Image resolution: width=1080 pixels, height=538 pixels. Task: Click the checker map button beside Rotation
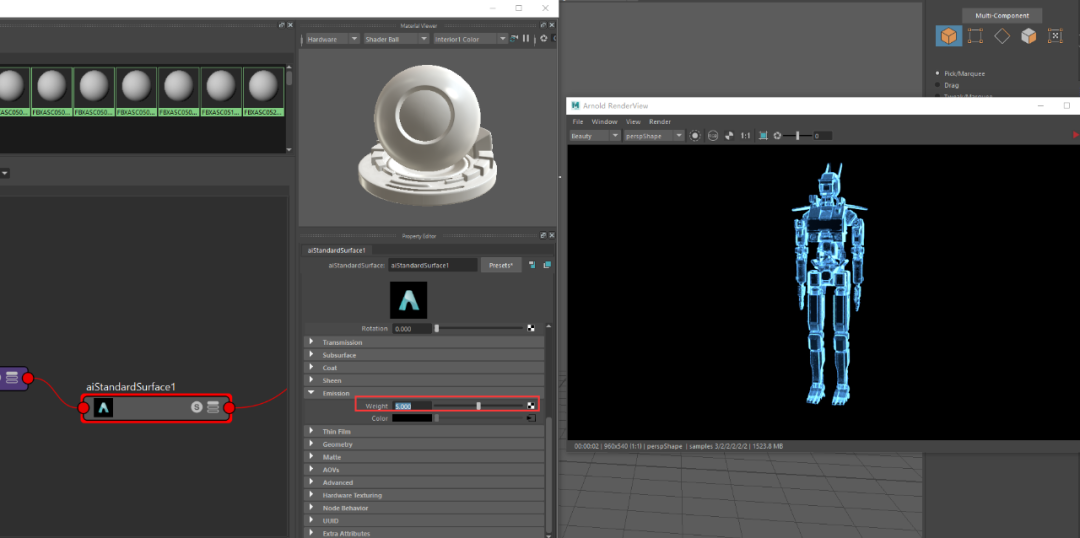click(531, 328)
